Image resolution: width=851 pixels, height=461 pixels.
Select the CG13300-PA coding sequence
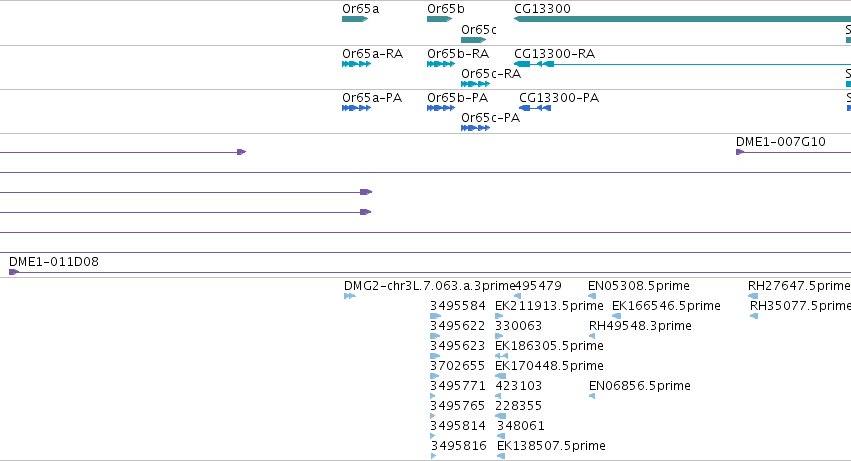point(535,108)
